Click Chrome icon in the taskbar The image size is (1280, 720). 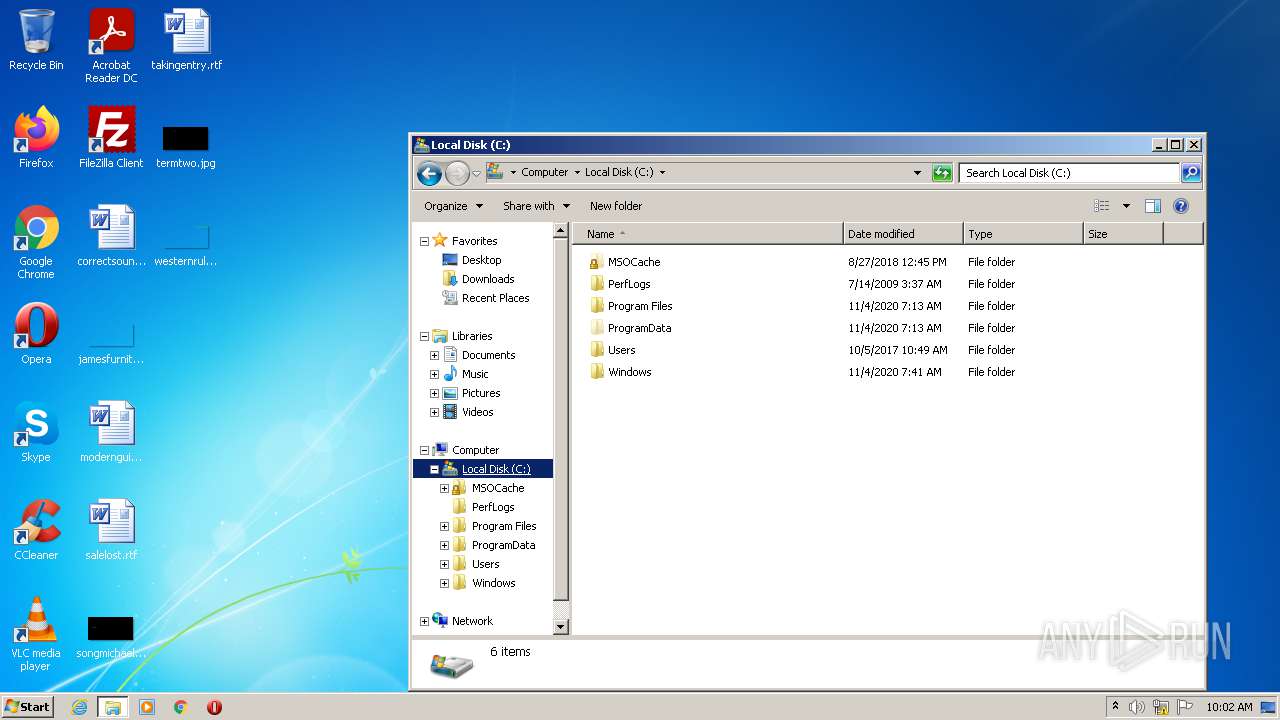click(x=181, y=707)
